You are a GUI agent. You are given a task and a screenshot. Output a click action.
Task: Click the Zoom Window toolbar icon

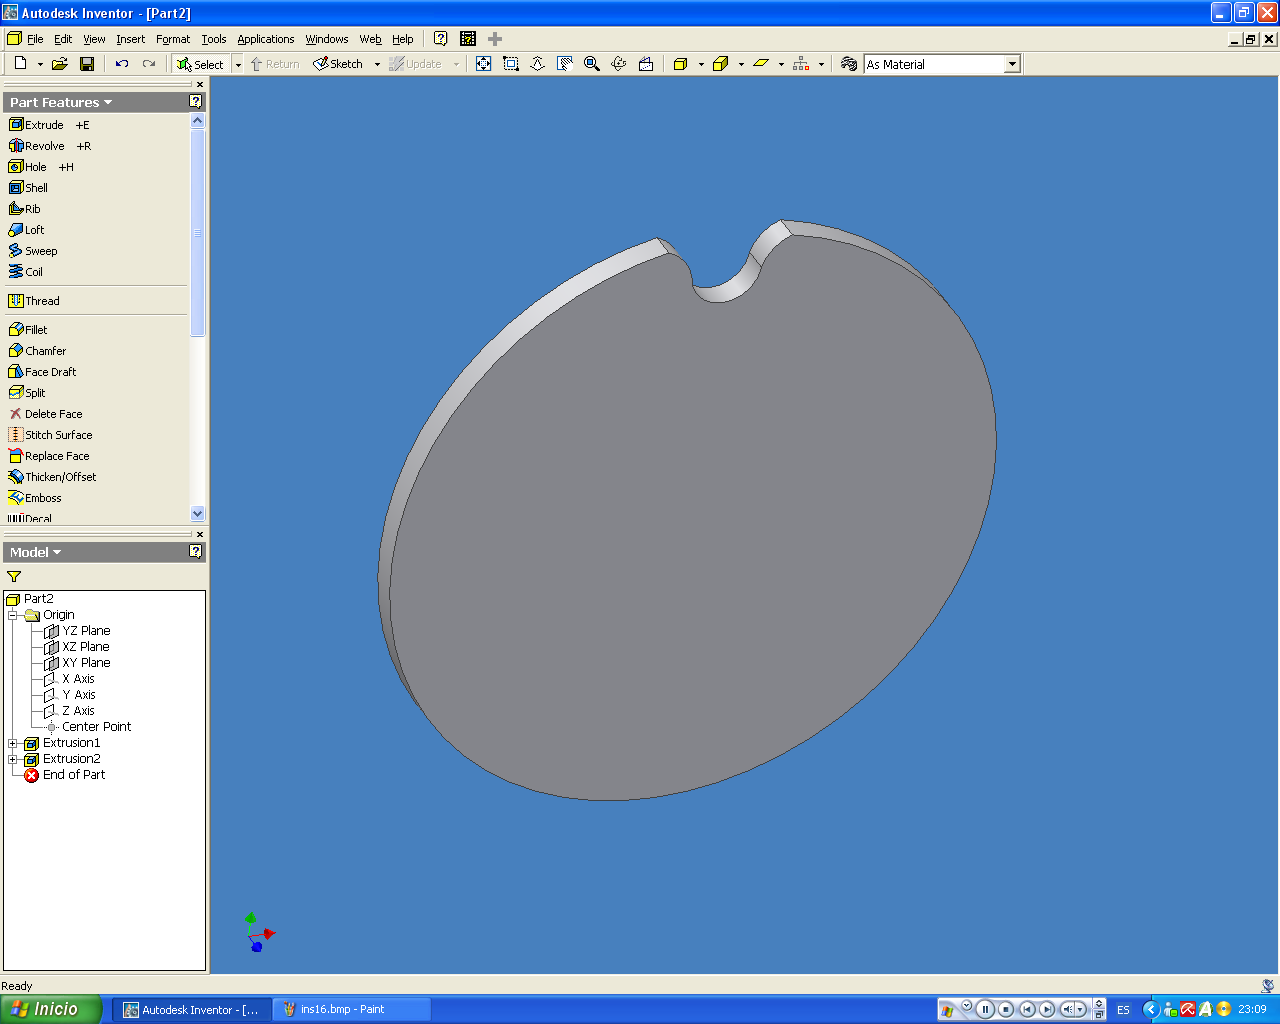(x=511, y=64)
